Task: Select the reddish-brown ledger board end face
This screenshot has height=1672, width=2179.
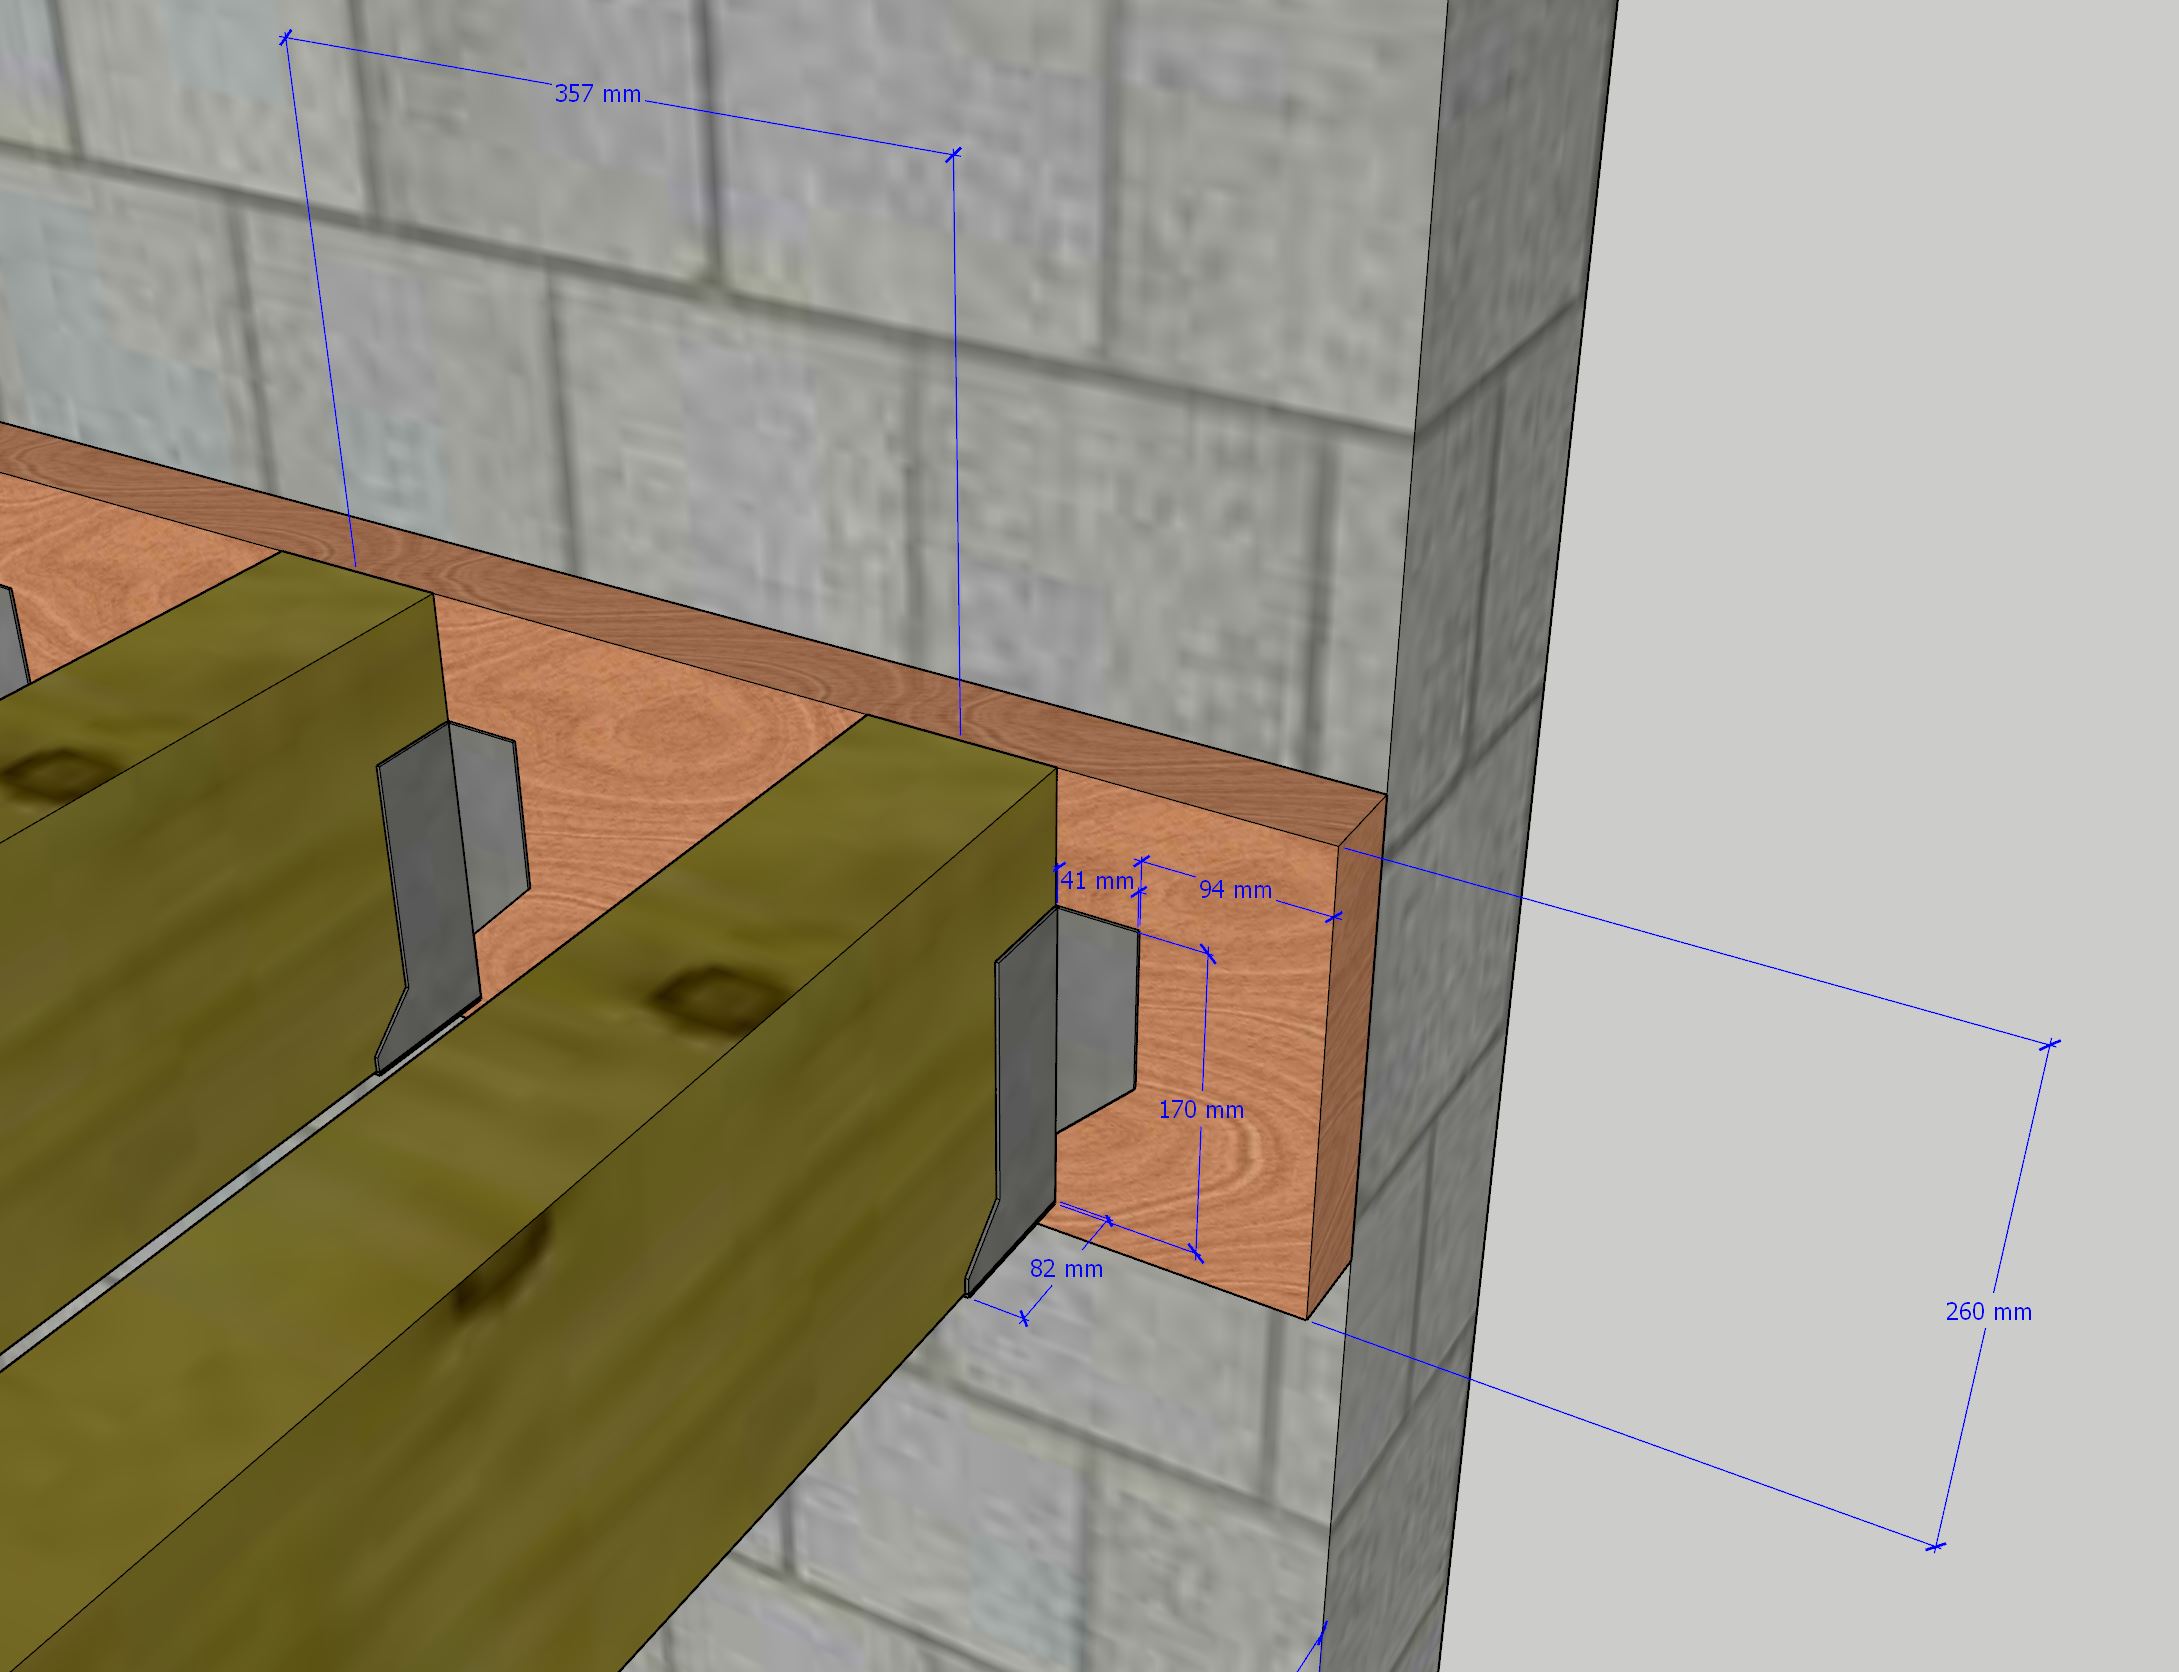Action: coord(1345,1055)
